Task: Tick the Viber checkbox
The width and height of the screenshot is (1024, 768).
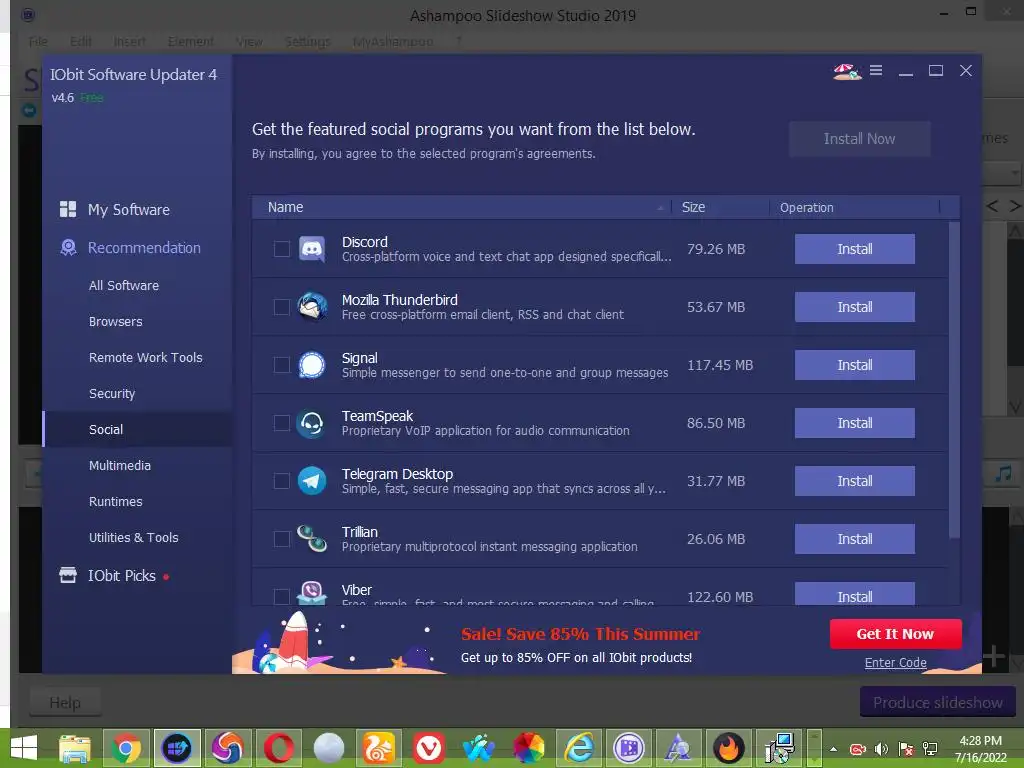Action: click(x=281, y=596)
